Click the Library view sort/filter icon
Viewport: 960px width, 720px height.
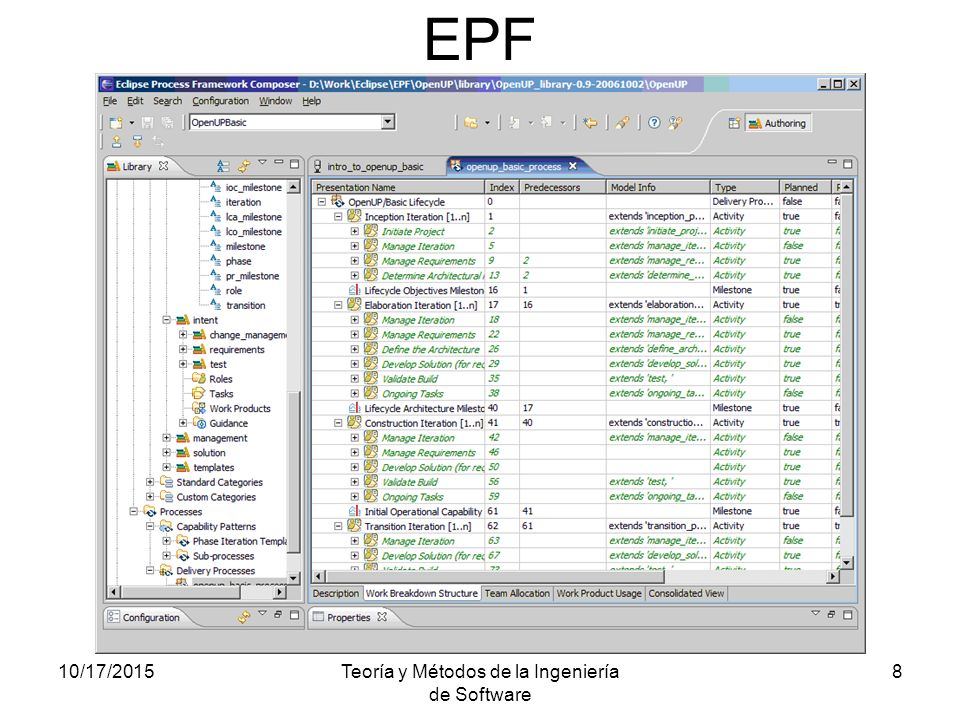[x=223, y=166]
